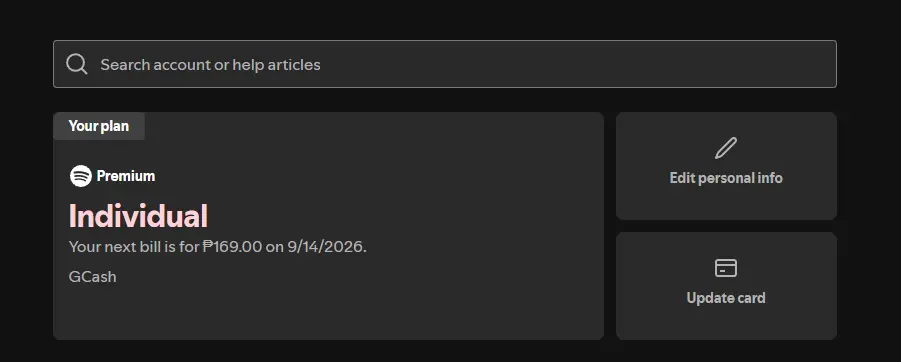Click the right end of the search bar

pyautogui.click(x=816, y=64)
